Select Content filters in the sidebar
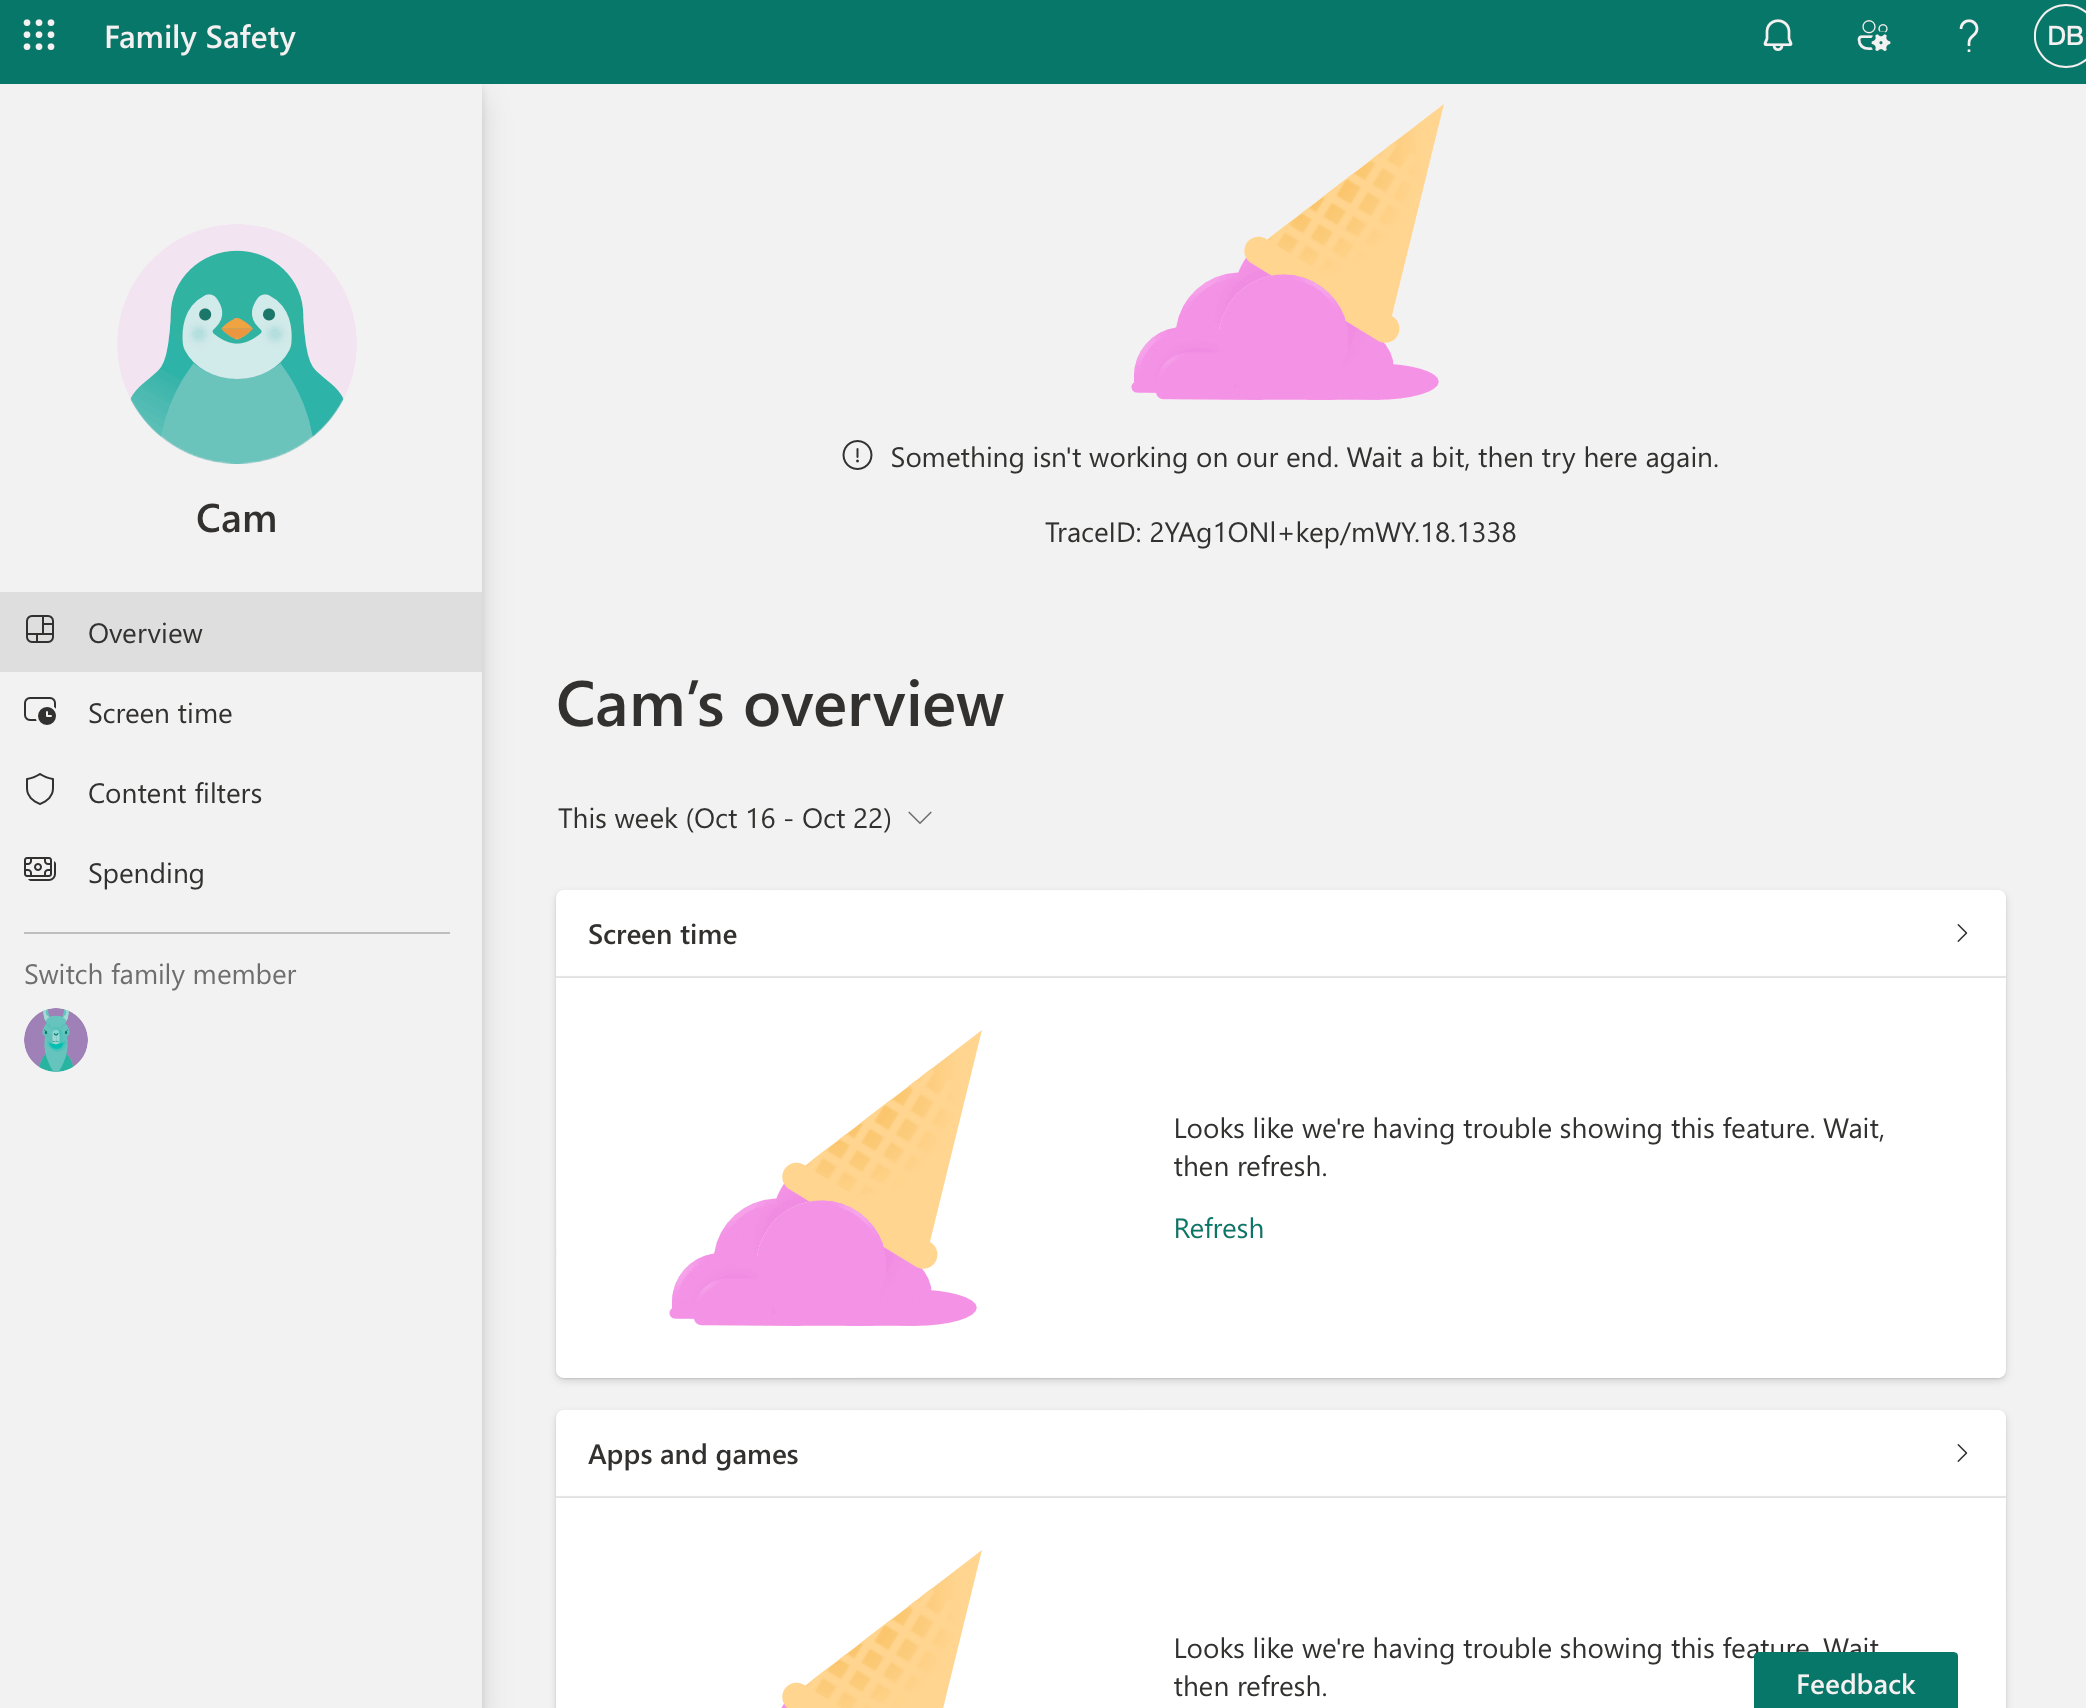Screen dimensions: 2086x1708 click(x=241, y=792)
